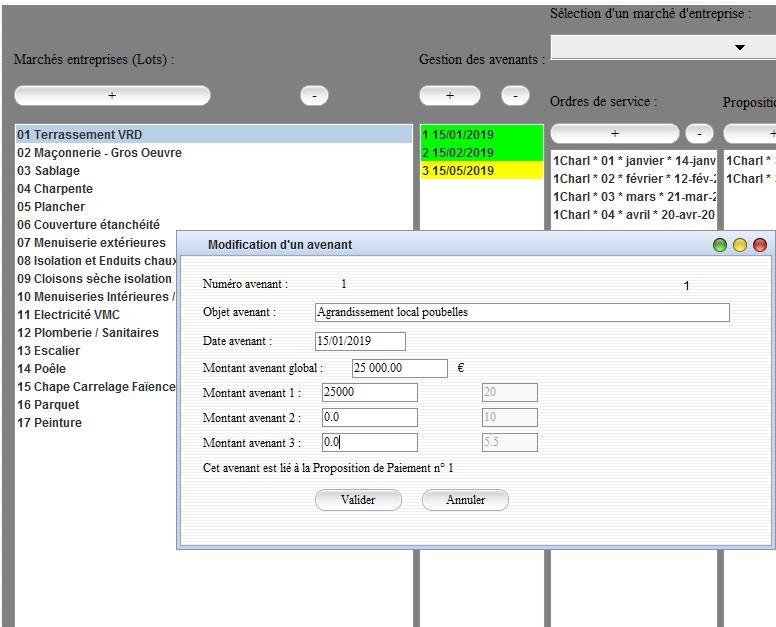Screen dimensions: 776x627
Task: Select ordre de service 04 avril
Action: (634, 215)
